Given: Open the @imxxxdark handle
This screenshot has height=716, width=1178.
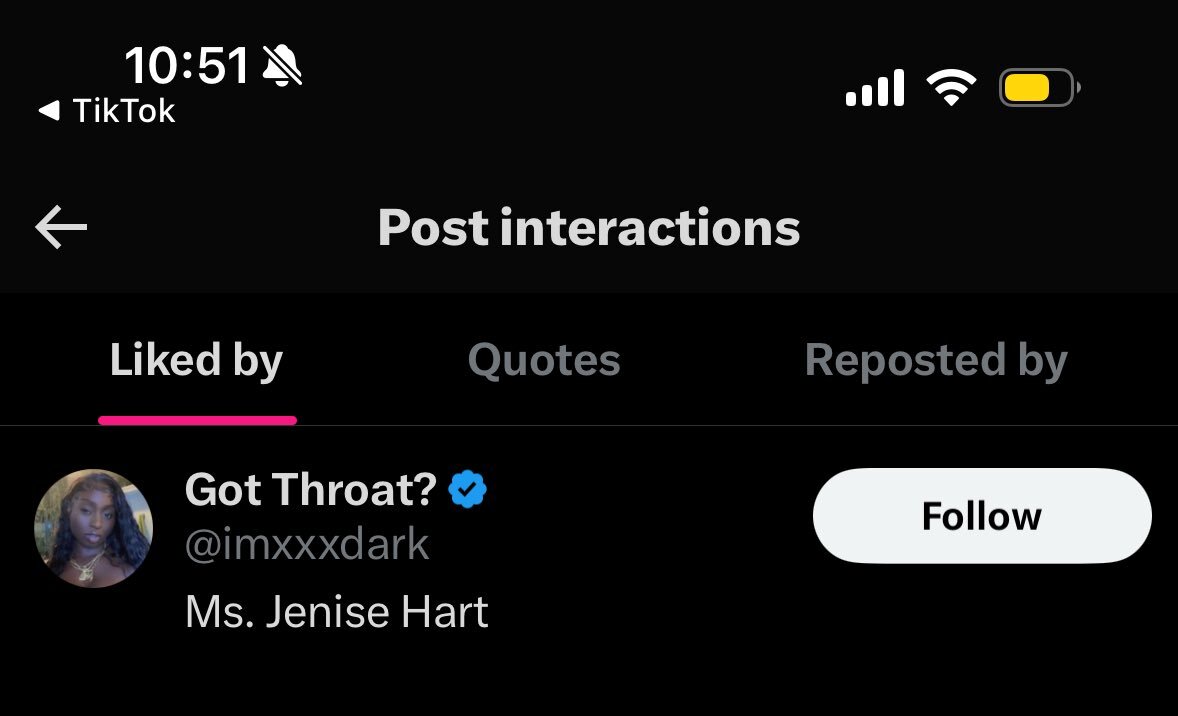Looking at the screenshot, I should (x=307, y=544).
